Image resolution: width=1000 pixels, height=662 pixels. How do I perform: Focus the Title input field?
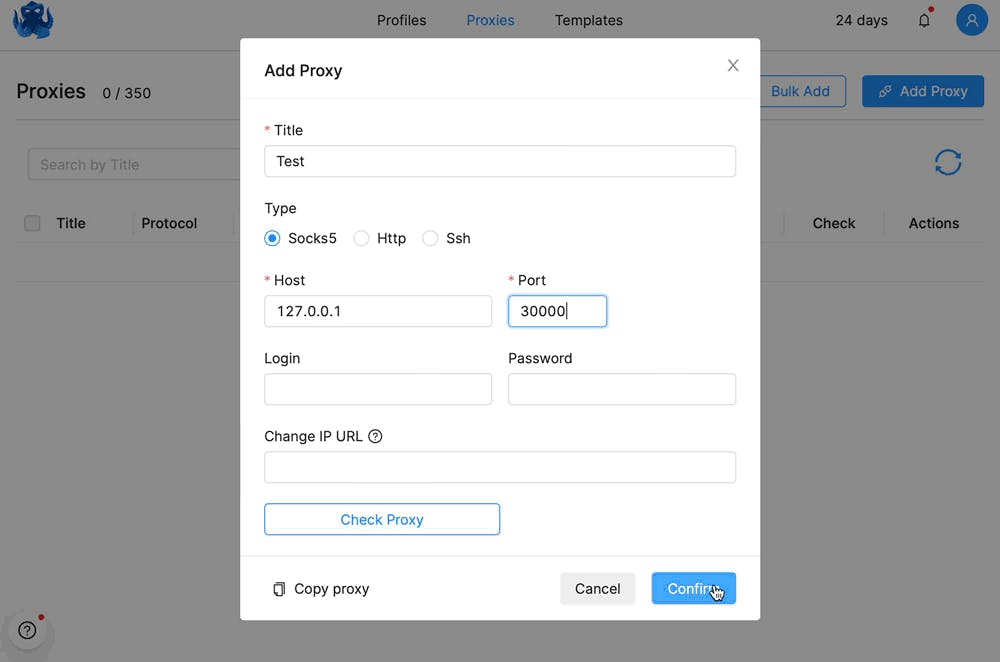[500, 161]
